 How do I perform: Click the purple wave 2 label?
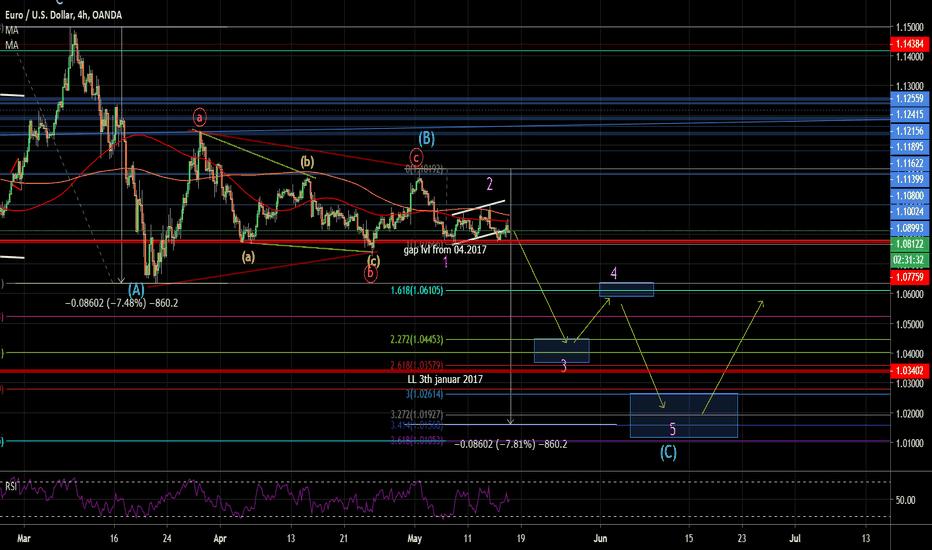490,184
